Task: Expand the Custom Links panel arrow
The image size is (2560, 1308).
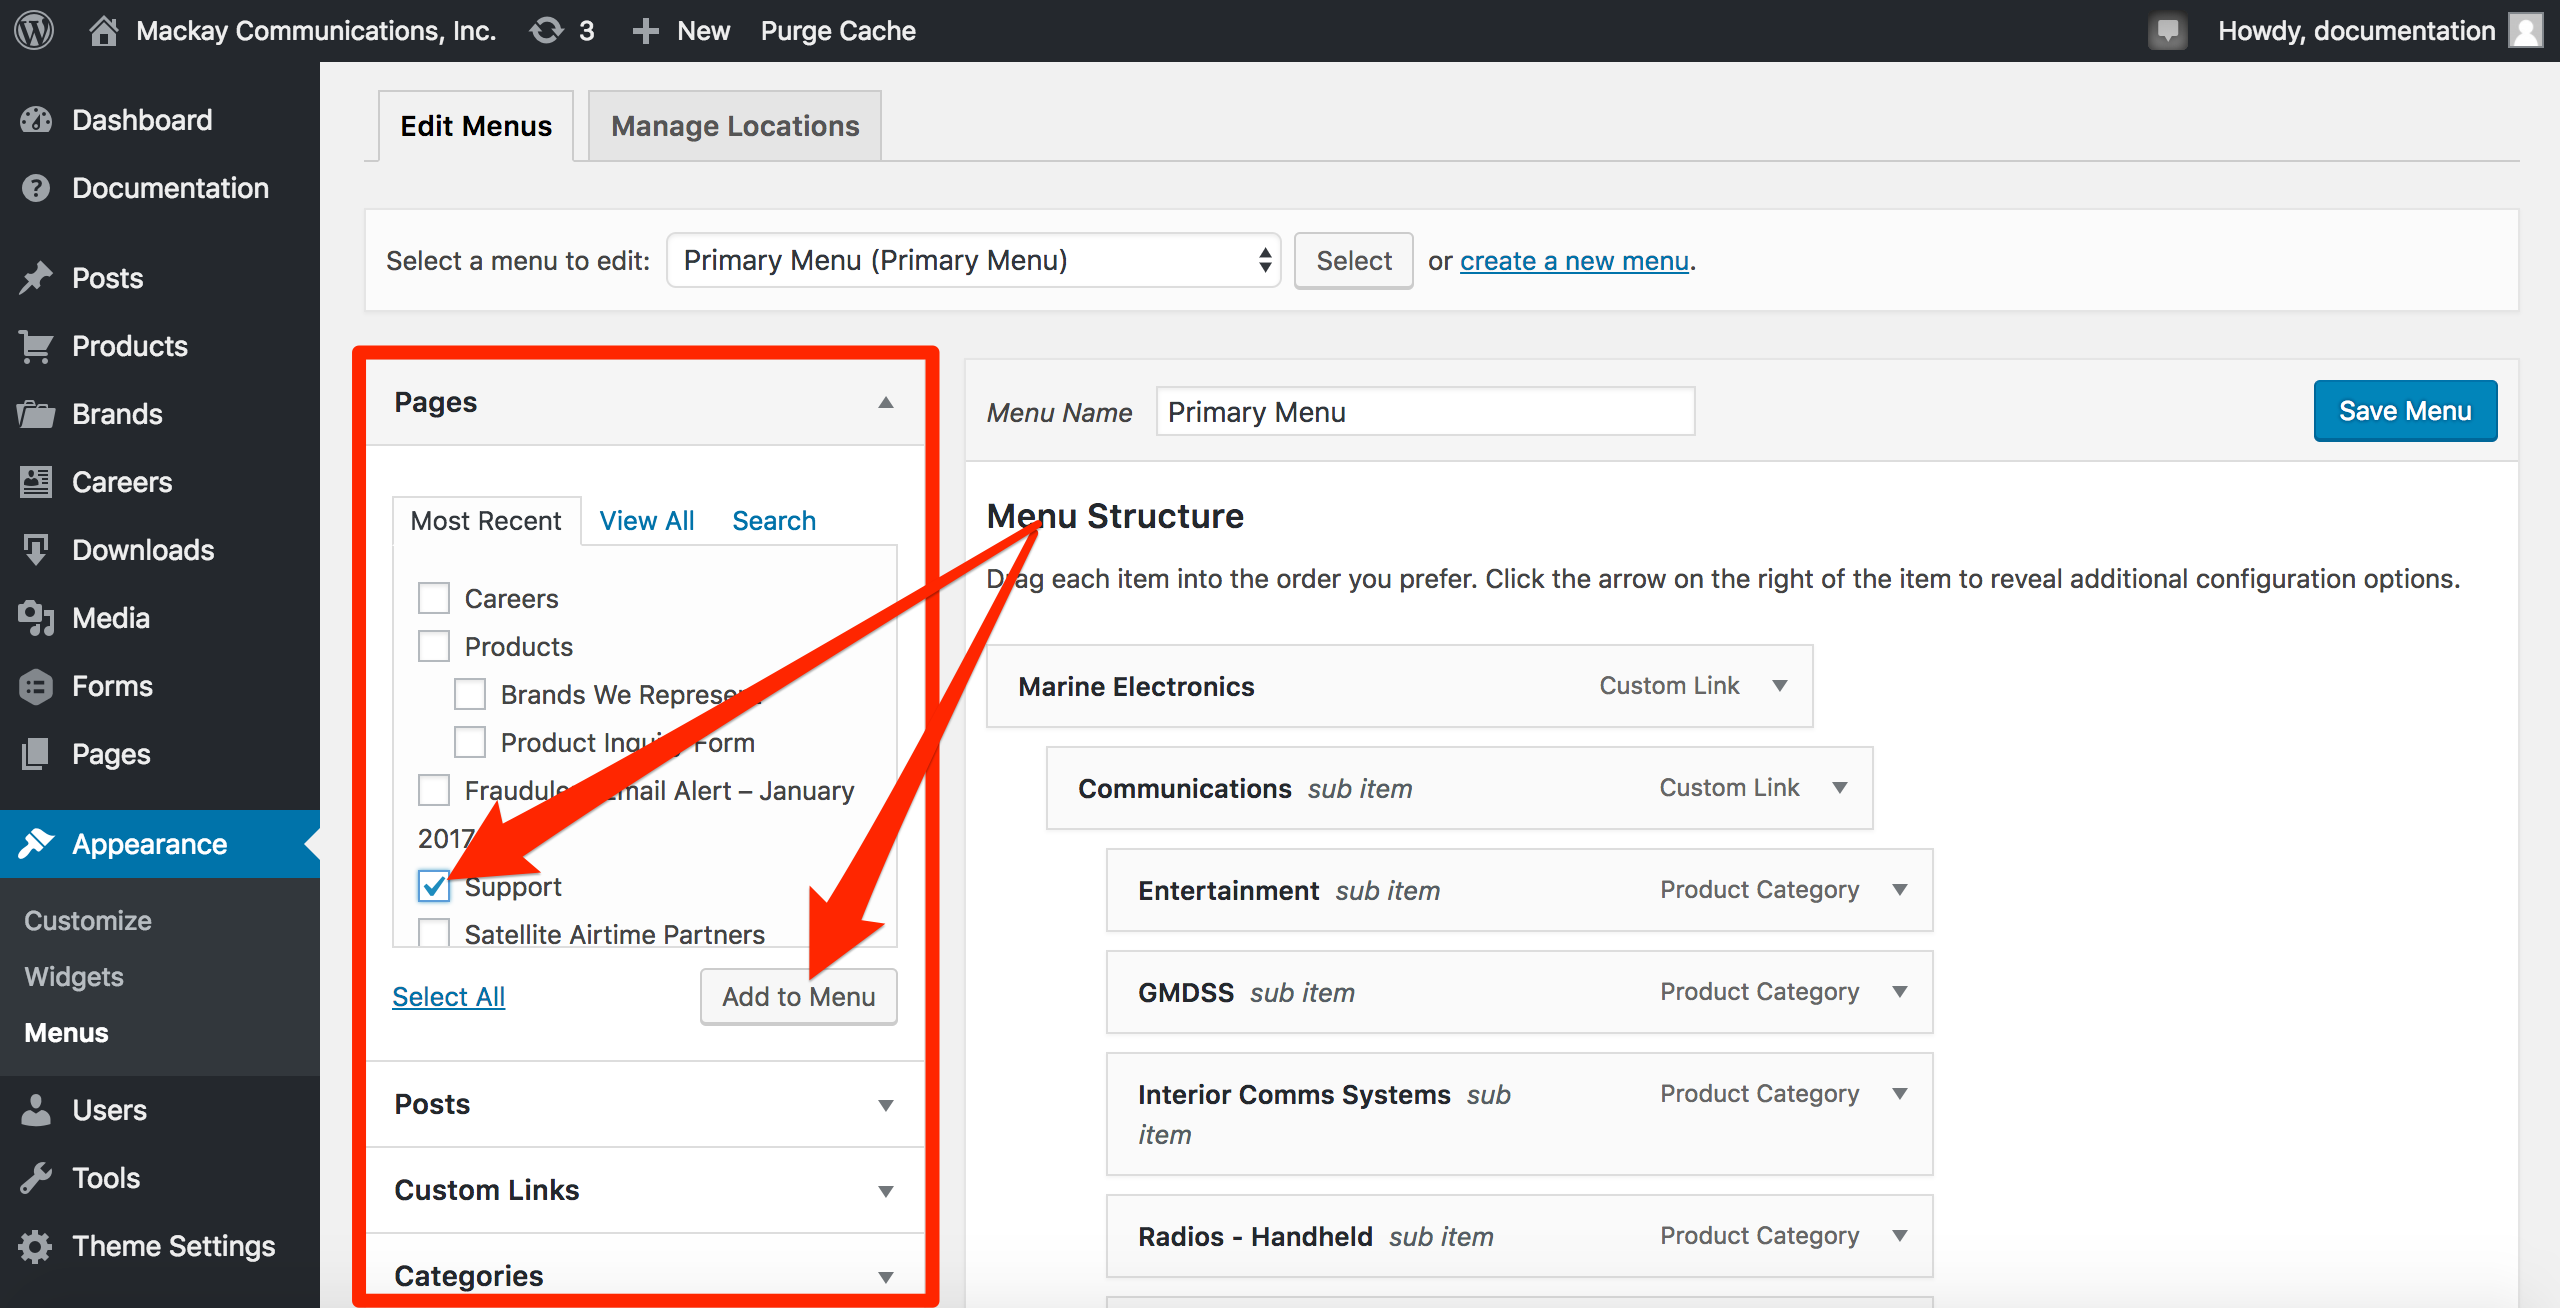Action: 885,1191
